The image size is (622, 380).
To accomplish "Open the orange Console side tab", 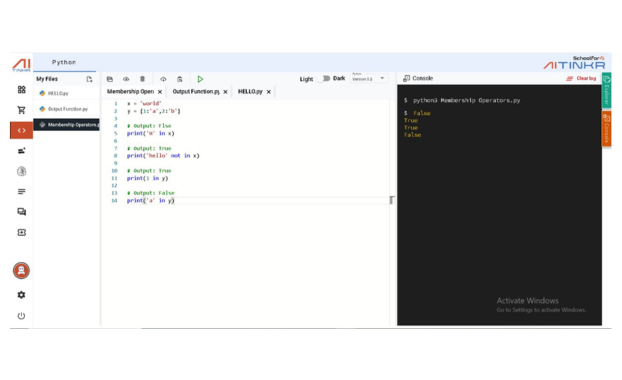I will pyautogui.click(x=606, y=129).
